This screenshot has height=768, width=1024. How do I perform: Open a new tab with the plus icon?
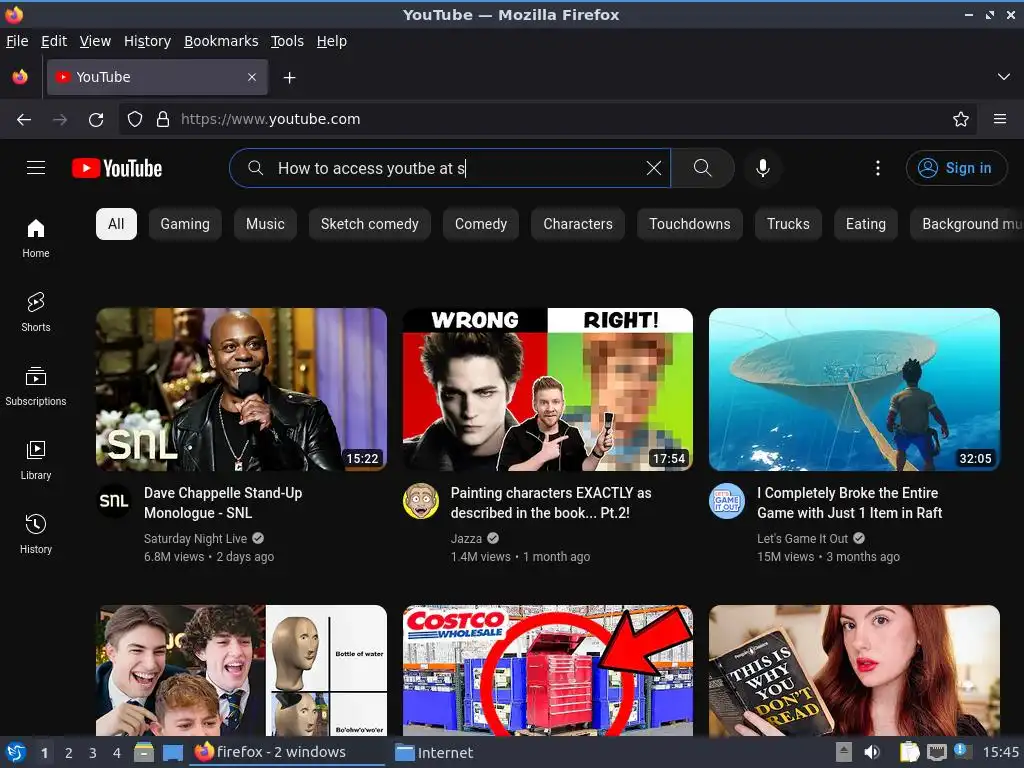pos(289,78)
